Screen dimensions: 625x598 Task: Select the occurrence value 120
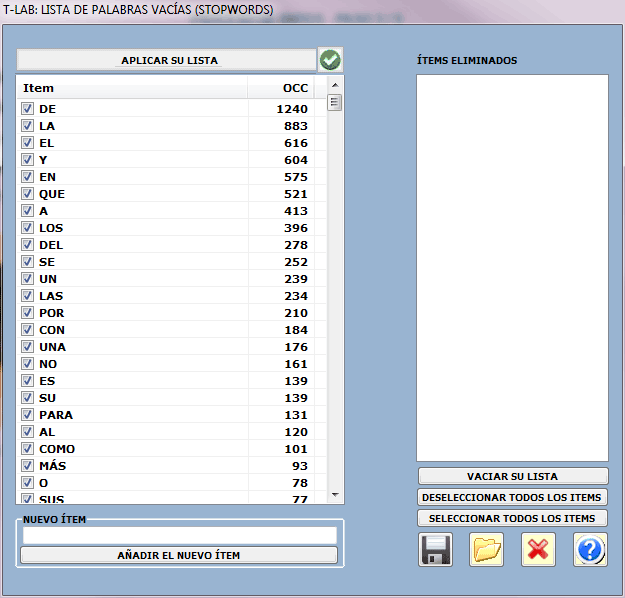[x=296, y=432]
